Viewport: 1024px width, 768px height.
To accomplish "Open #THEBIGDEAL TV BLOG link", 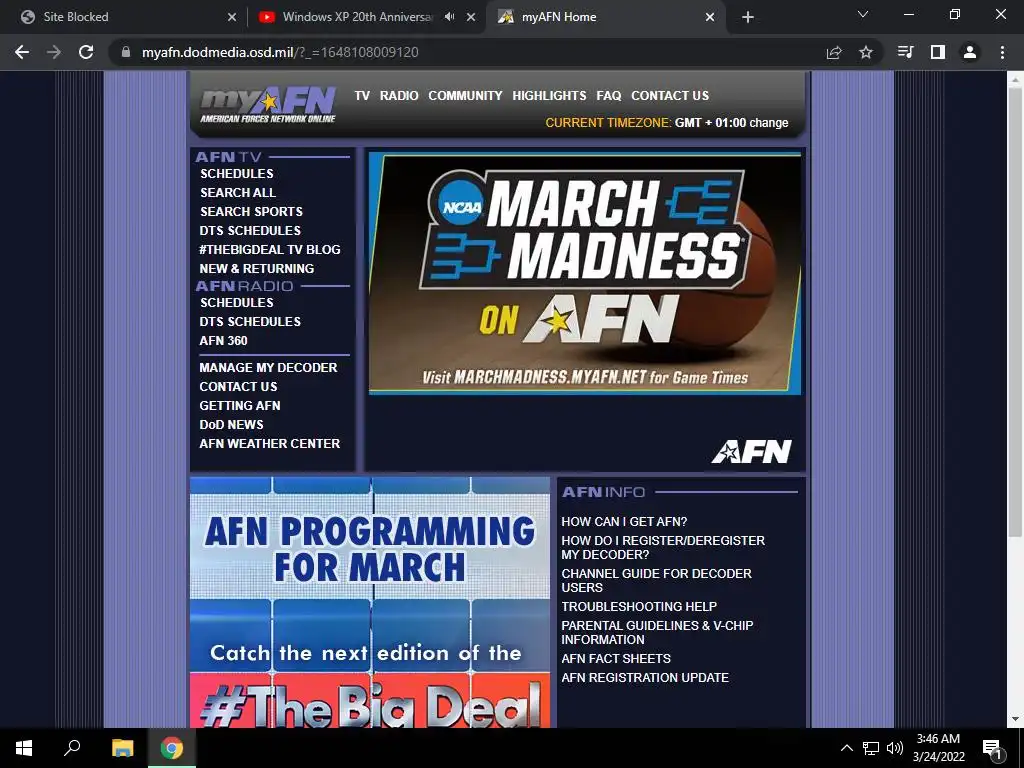I will click(270, 249).
